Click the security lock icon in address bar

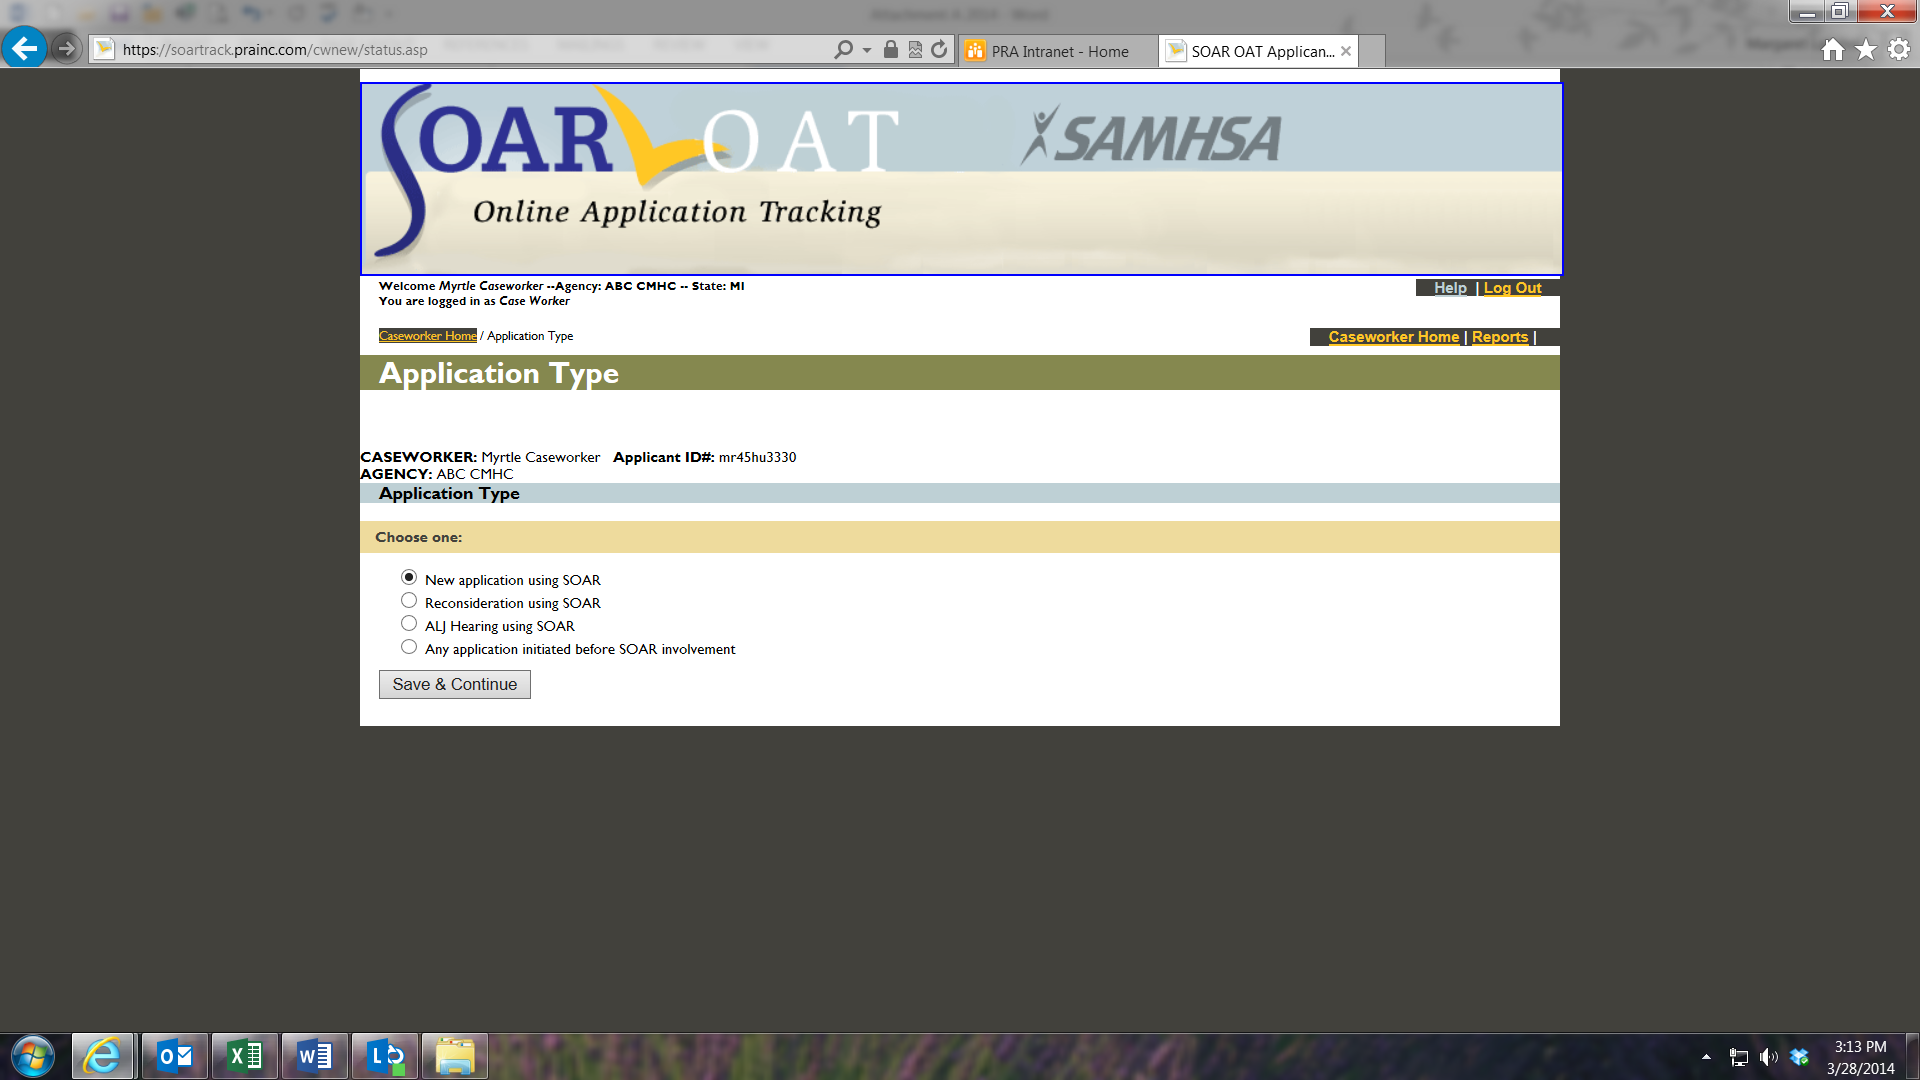point(890,49)
